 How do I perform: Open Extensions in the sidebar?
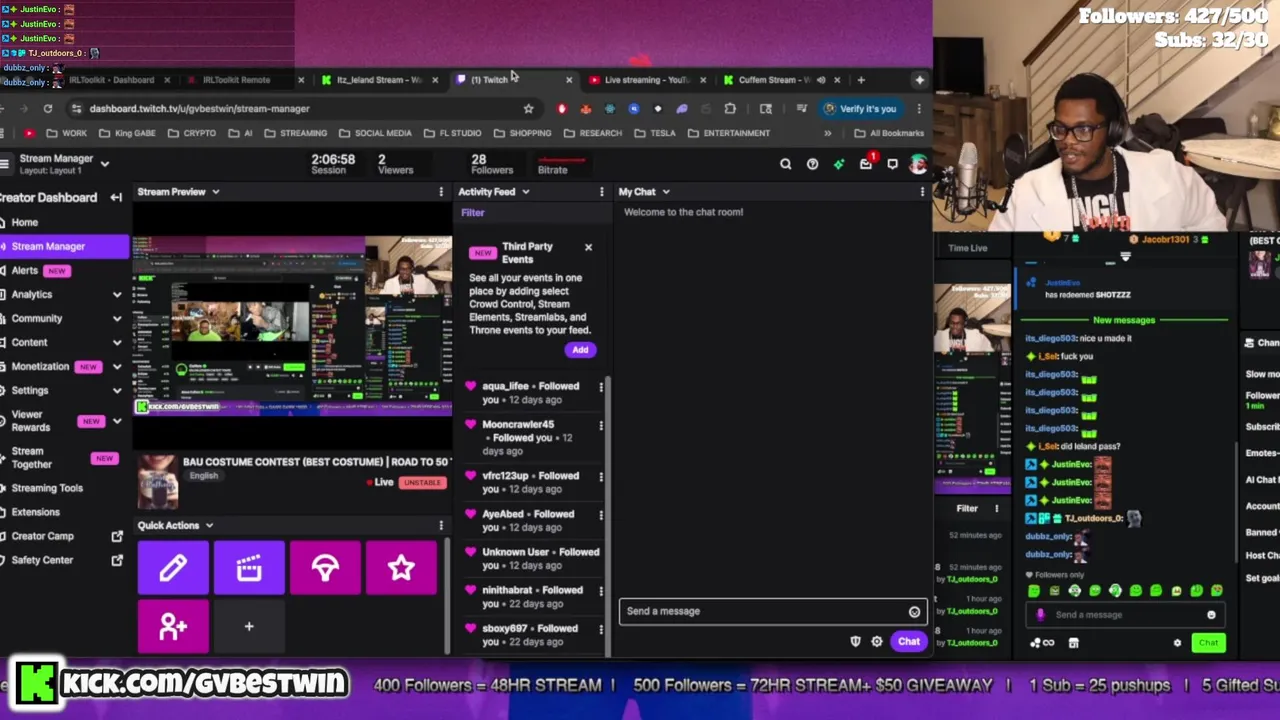(x=36, y=512)
